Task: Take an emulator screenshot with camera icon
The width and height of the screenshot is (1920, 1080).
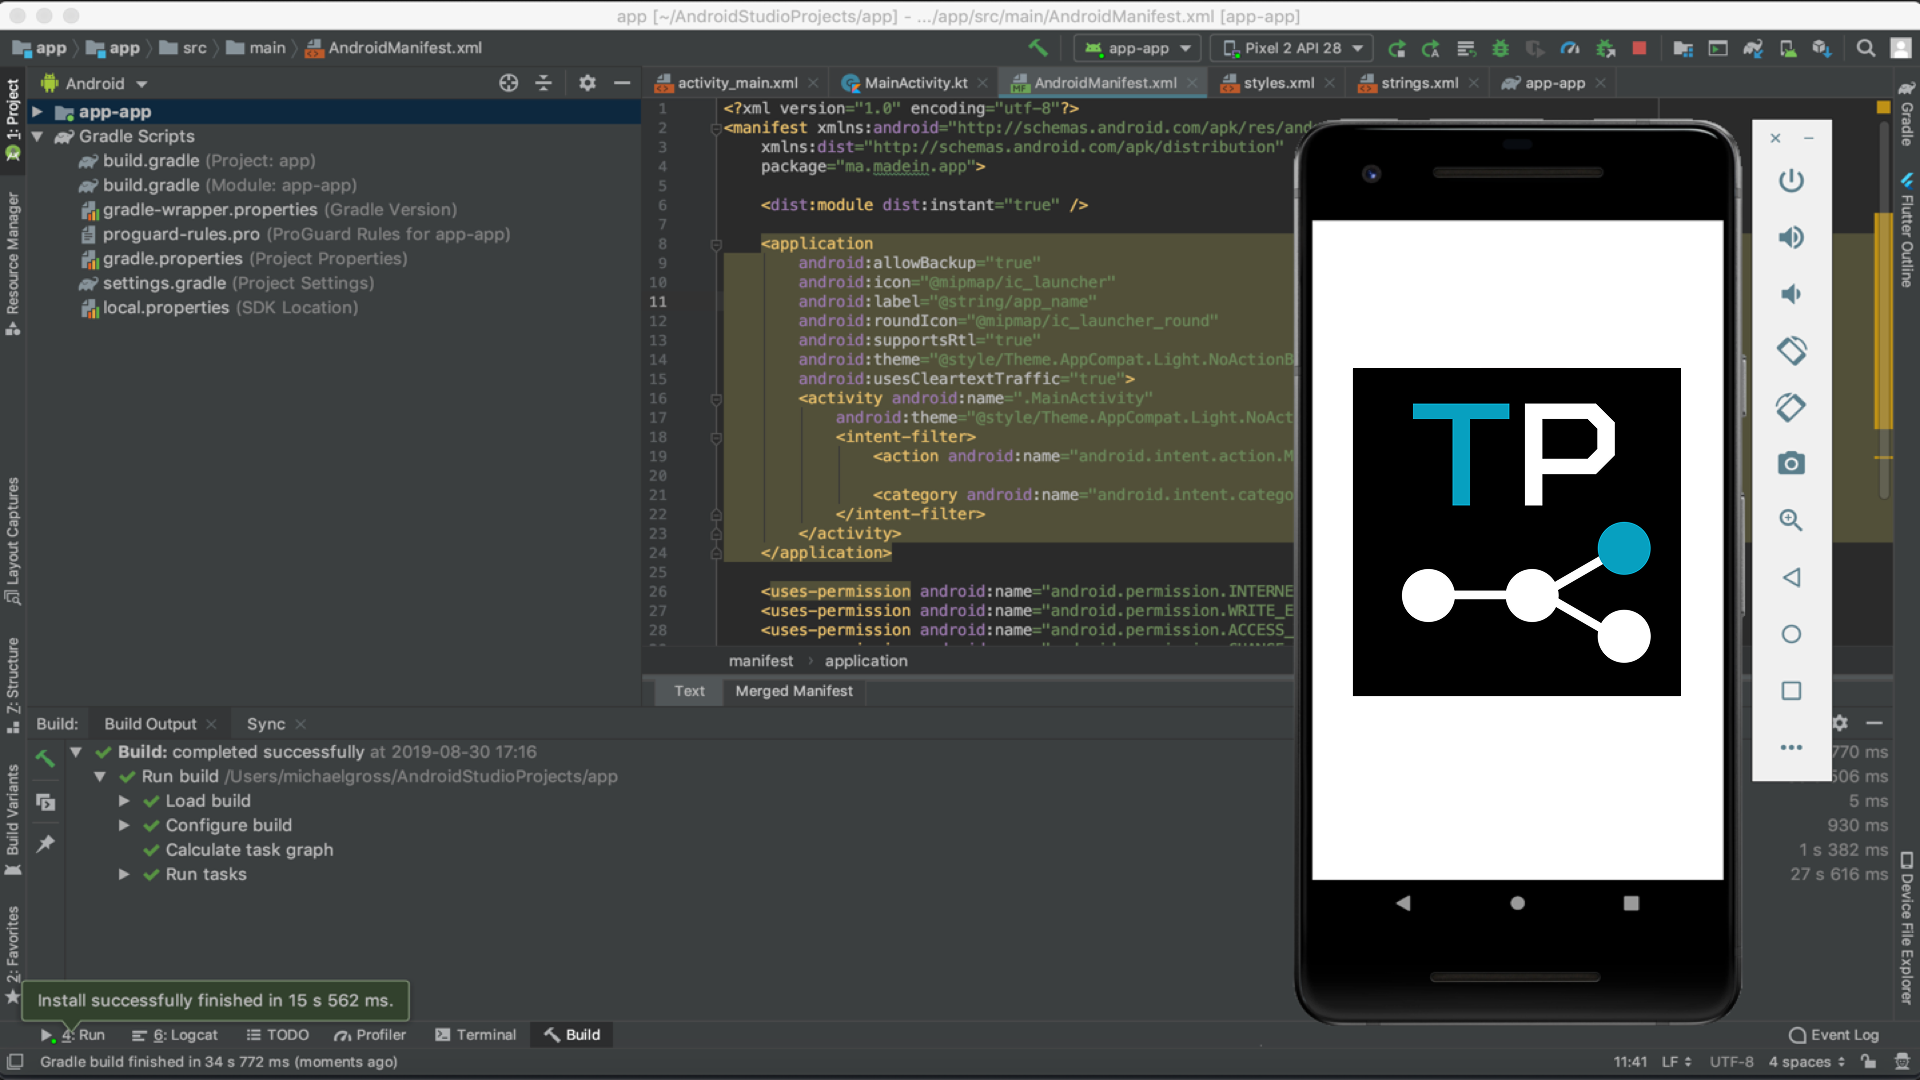Action: click(x=1791, y=464)
